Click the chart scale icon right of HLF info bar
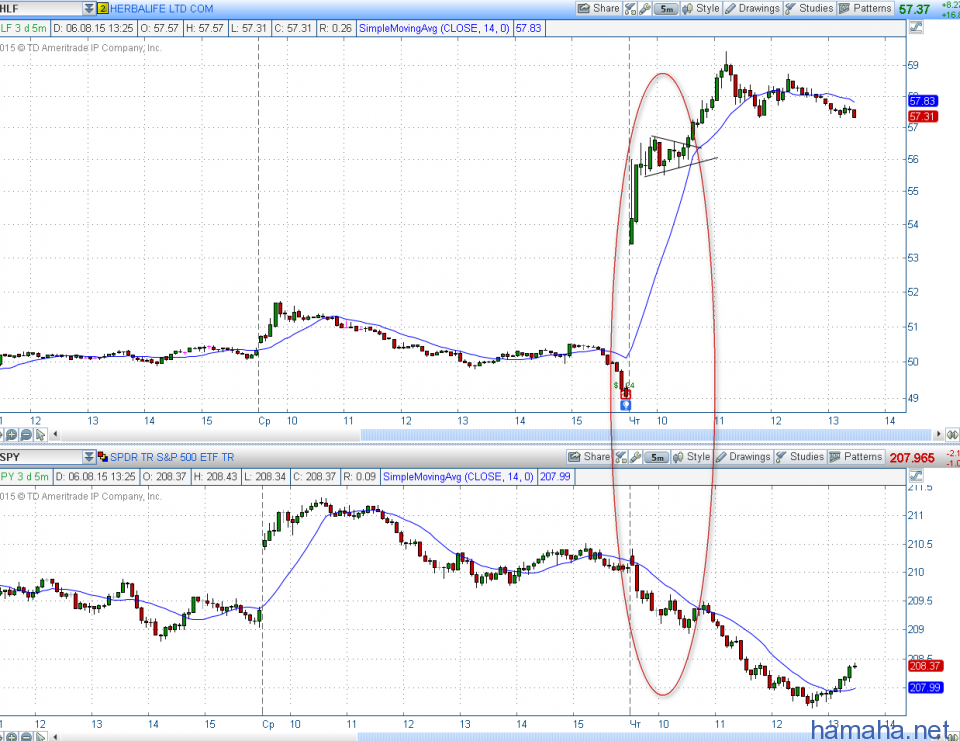Screen dimensions: 960x741 pos(916,28)
